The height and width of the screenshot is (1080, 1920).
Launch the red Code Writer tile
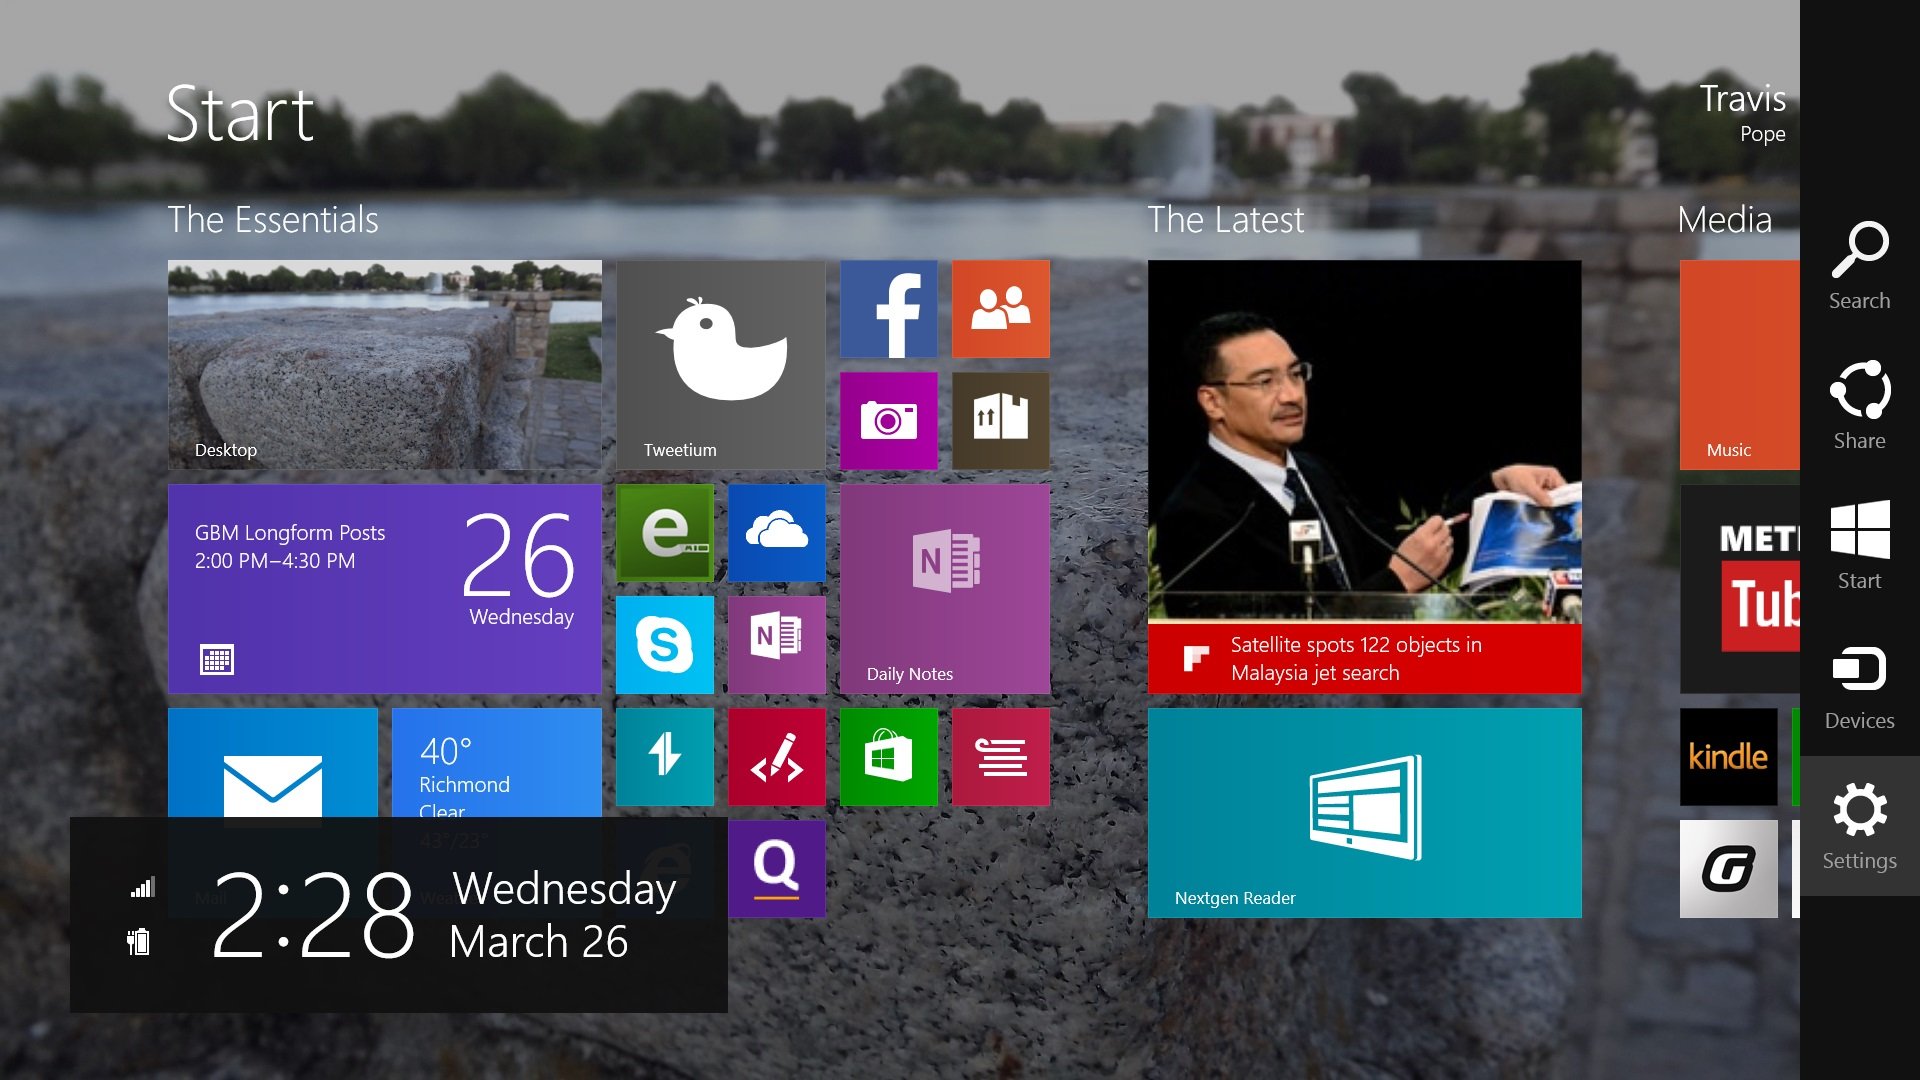click(777, 757)
